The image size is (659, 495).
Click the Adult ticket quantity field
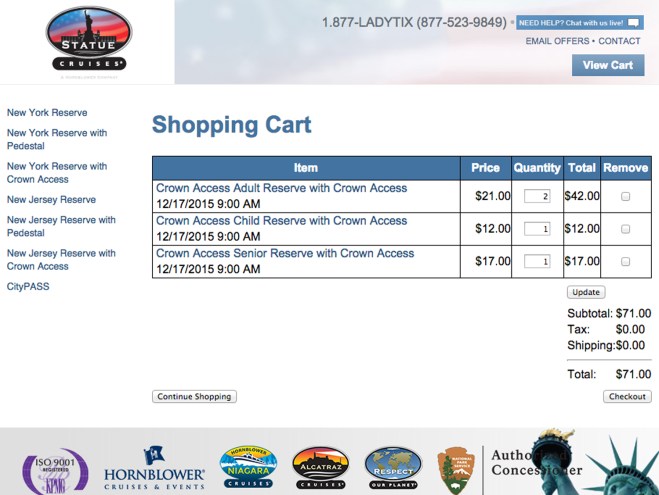coord(537,197)
